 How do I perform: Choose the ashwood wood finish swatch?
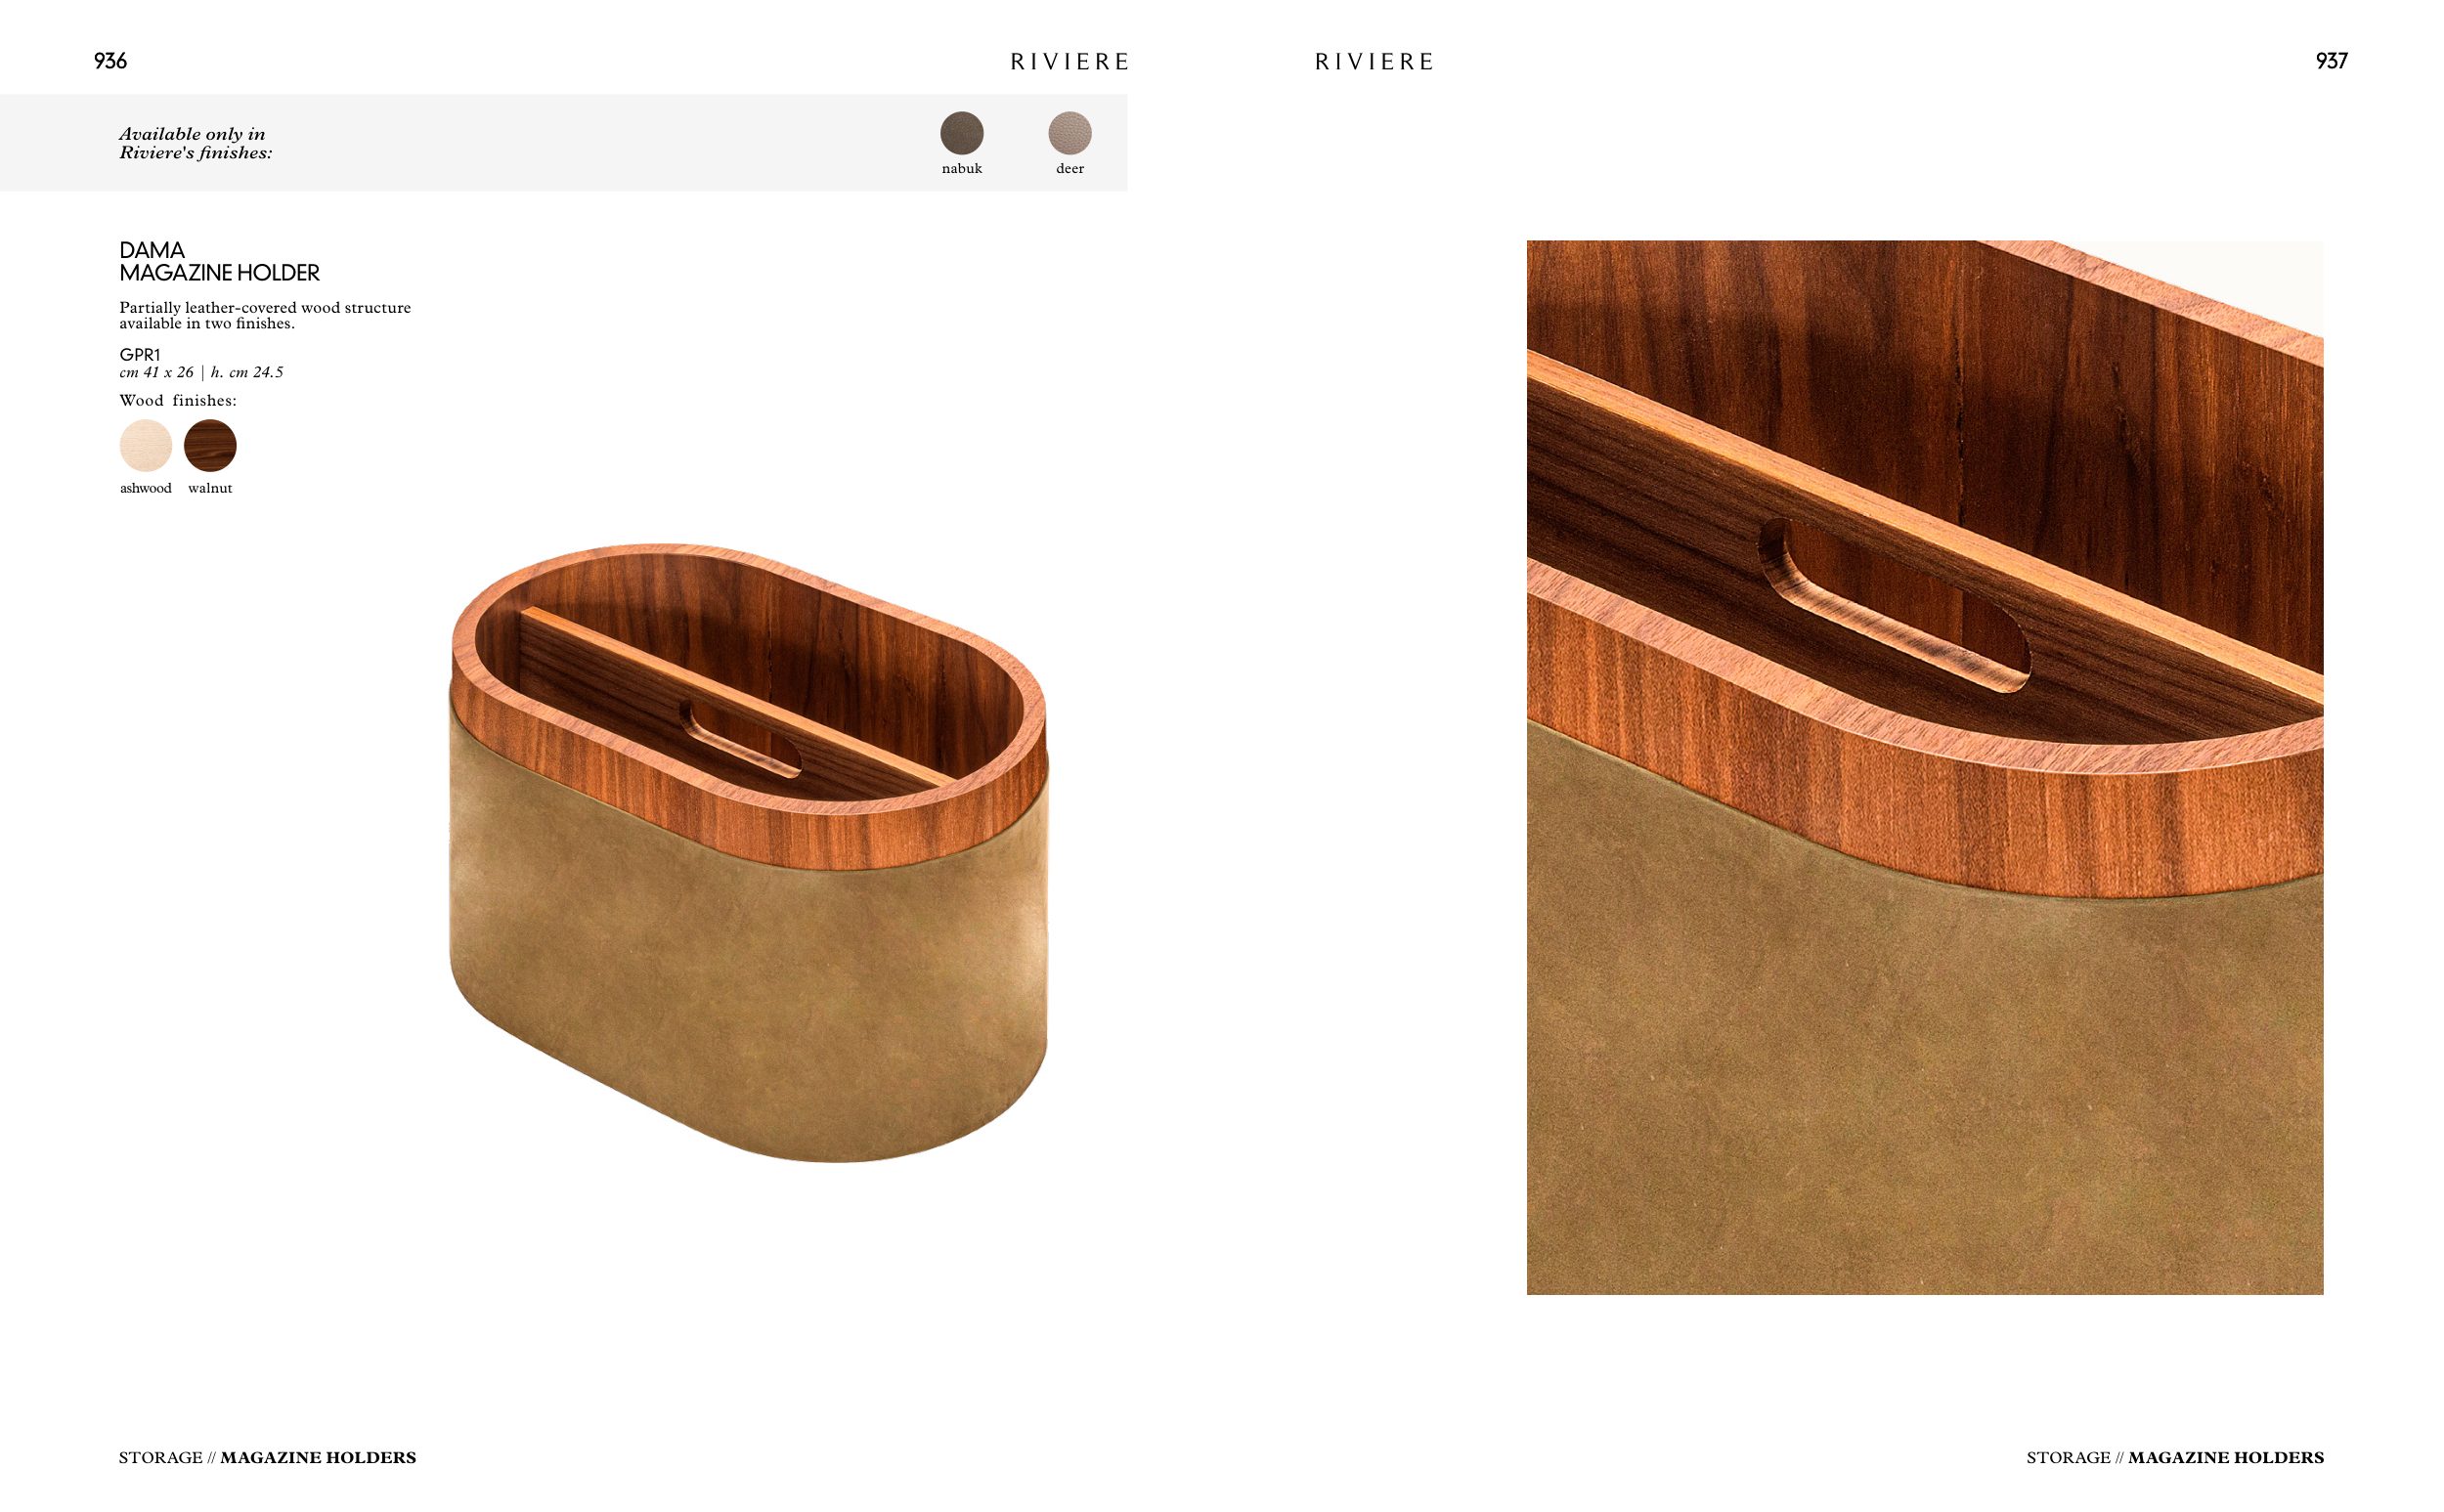[x=146, y=445]
